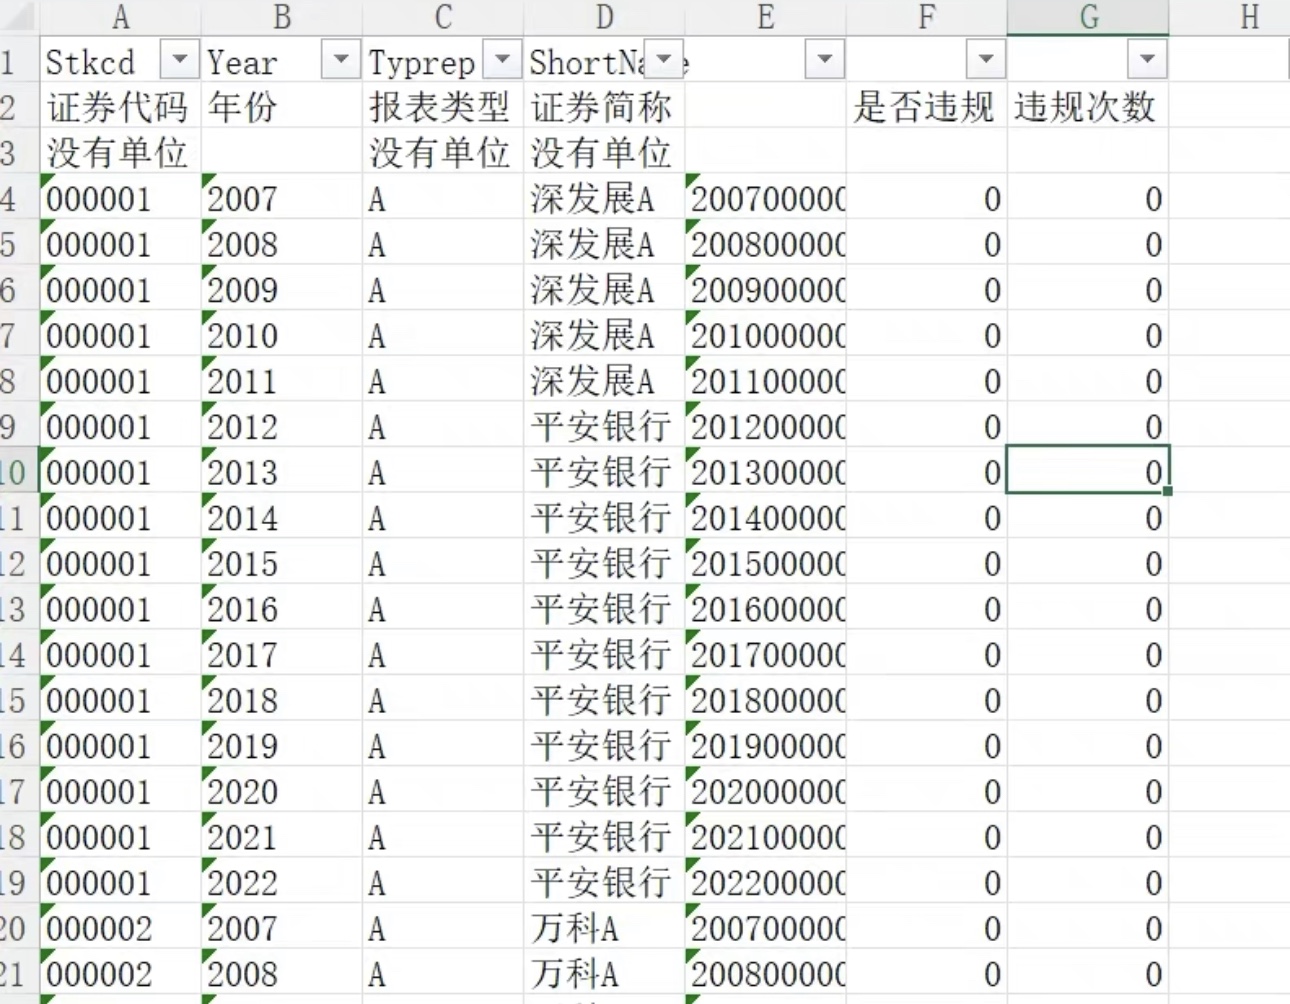The height and width of the screenshot is (1004, 1290).
Task: Open the filter dropdown in column F
Action: tap(986, 60)
